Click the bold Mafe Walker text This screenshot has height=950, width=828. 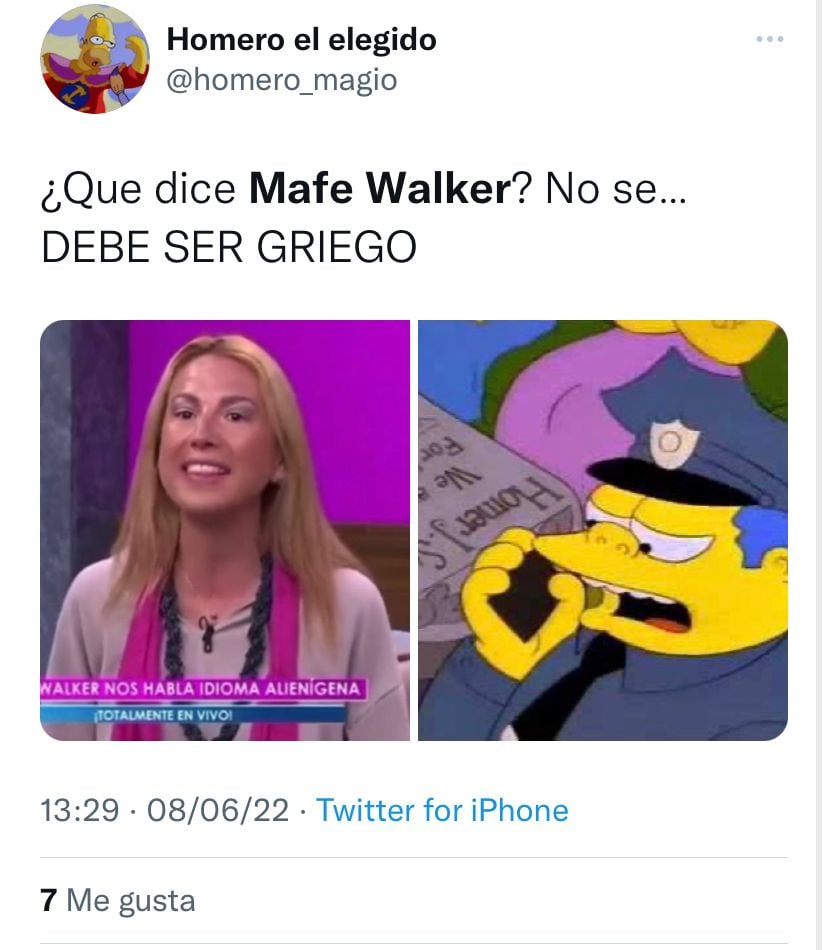click(380, 188)
